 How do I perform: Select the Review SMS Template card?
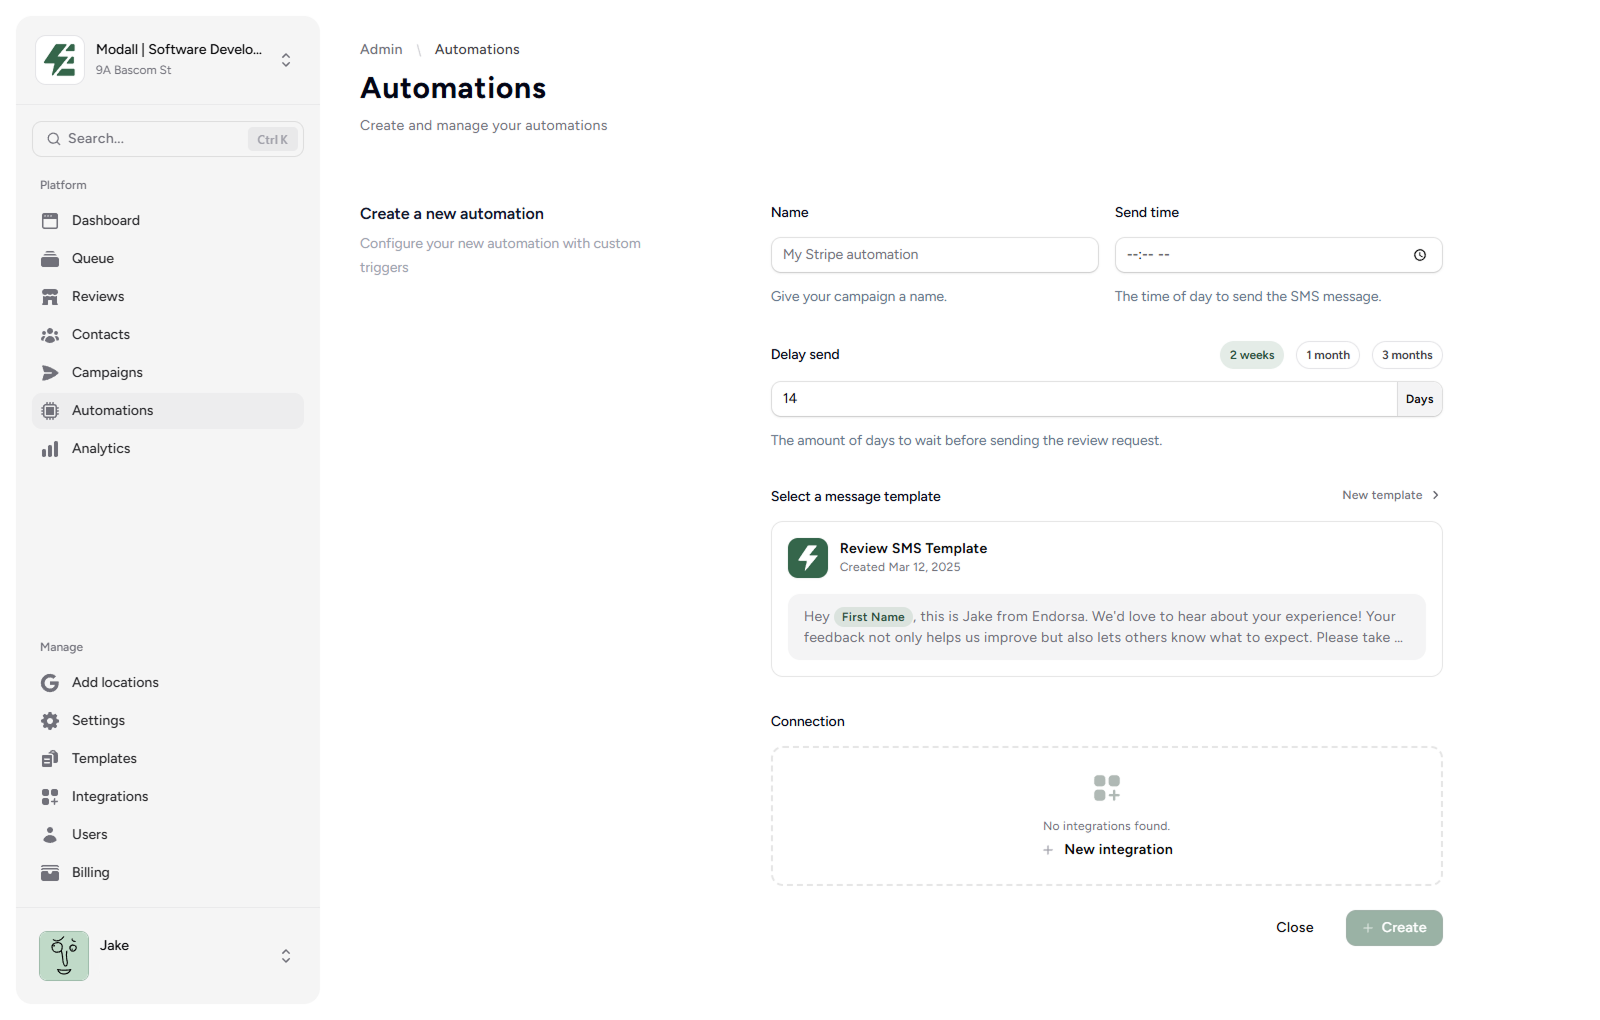1106,598
